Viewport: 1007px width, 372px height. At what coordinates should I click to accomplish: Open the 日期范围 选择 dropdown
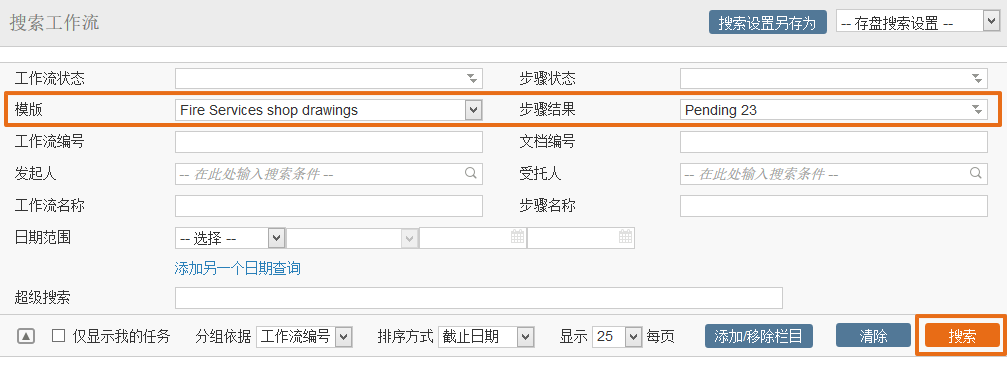pyautogui.click(x=230, y=238)
